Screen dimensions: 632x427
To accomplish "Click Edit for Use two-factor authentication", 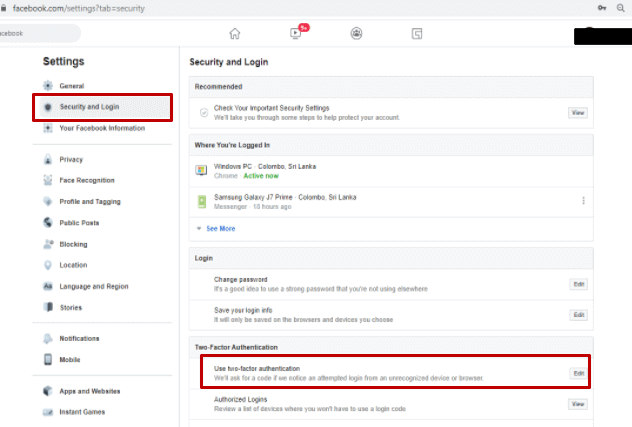I will [x=579, y=373].
